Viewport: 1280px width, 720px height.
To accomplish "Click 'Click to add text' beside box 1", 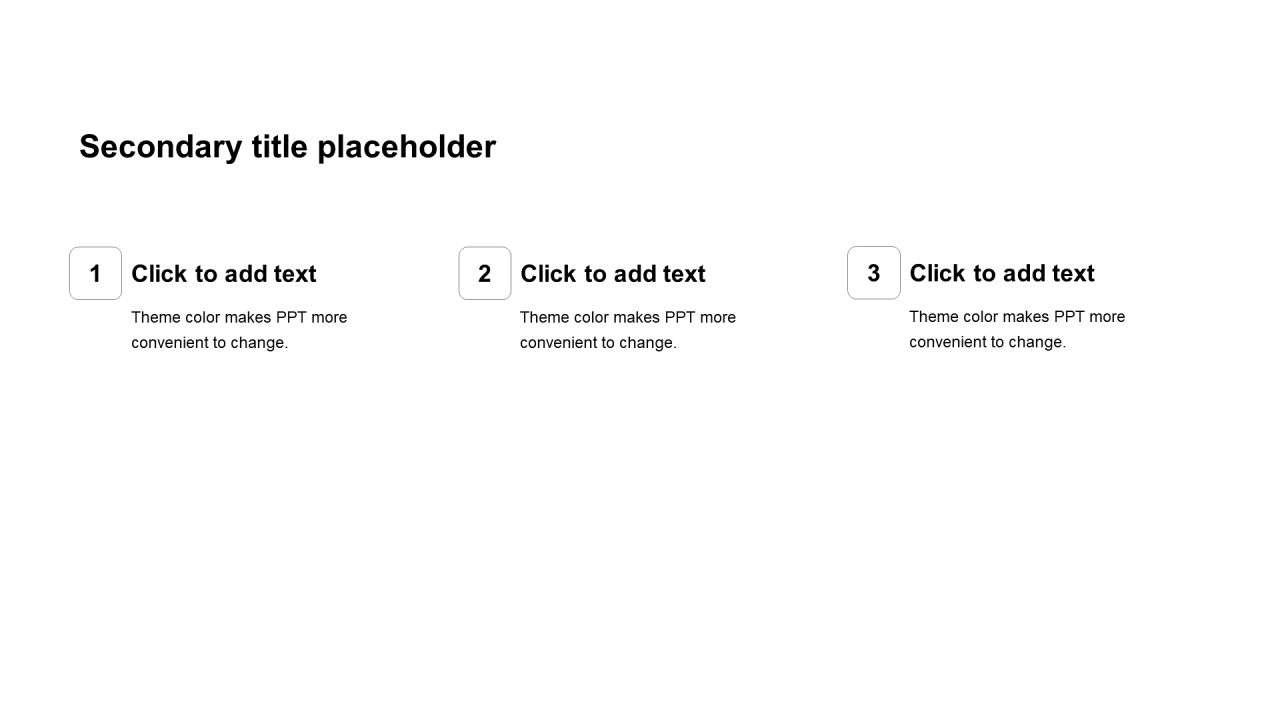I will [224, 274].
